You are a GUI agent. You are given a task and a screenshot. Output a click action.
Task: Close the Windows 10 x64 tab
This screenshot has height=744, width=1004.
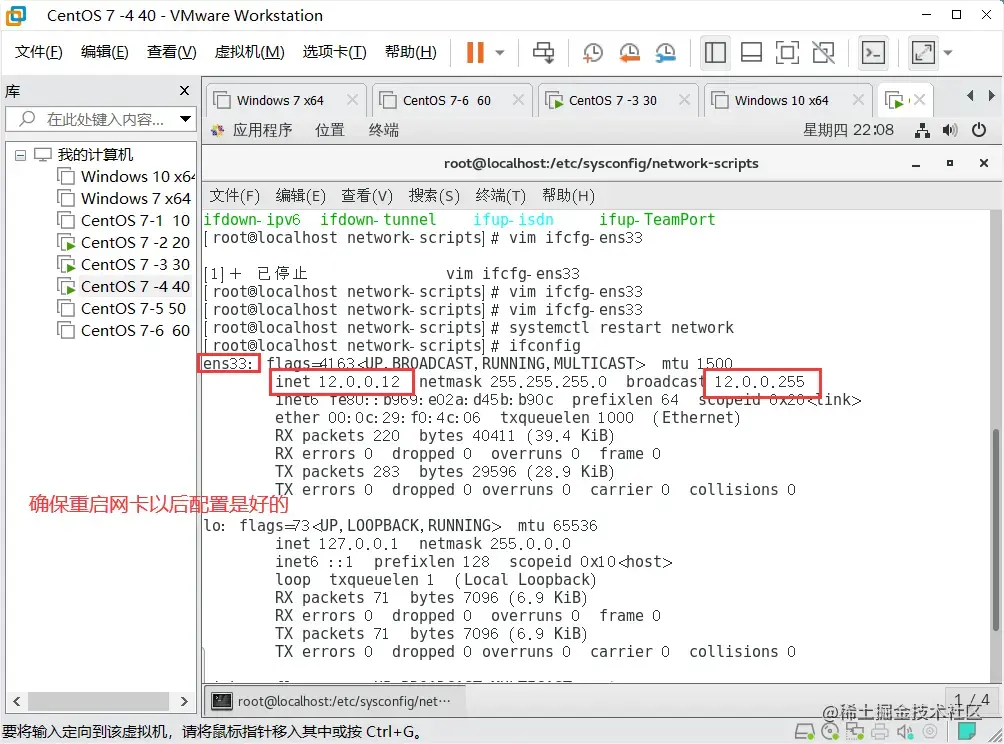859,100
